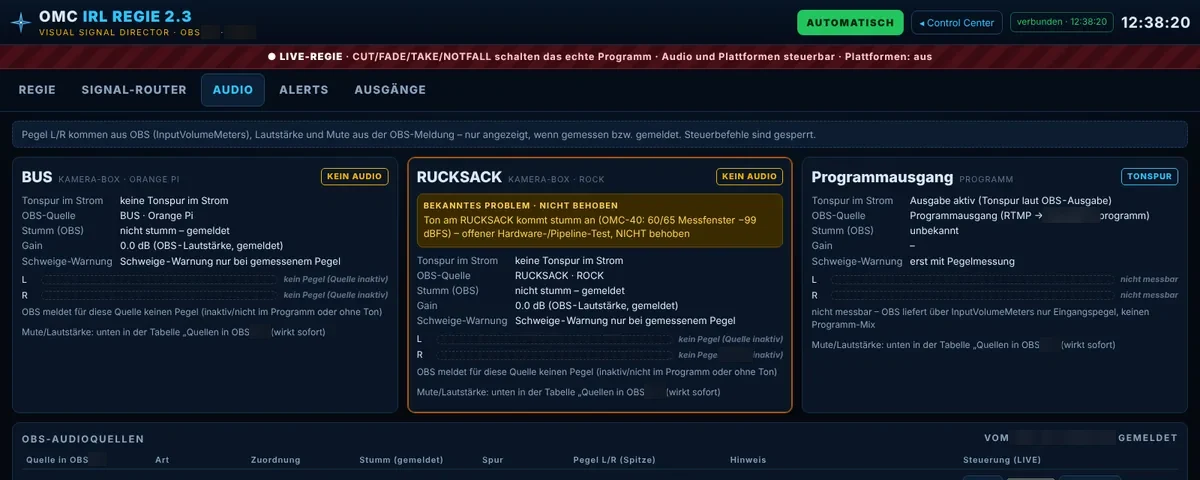1200x480 pixels.
Task: Click the large 12:38:20 clock
Action: [x=1155, y=22]
